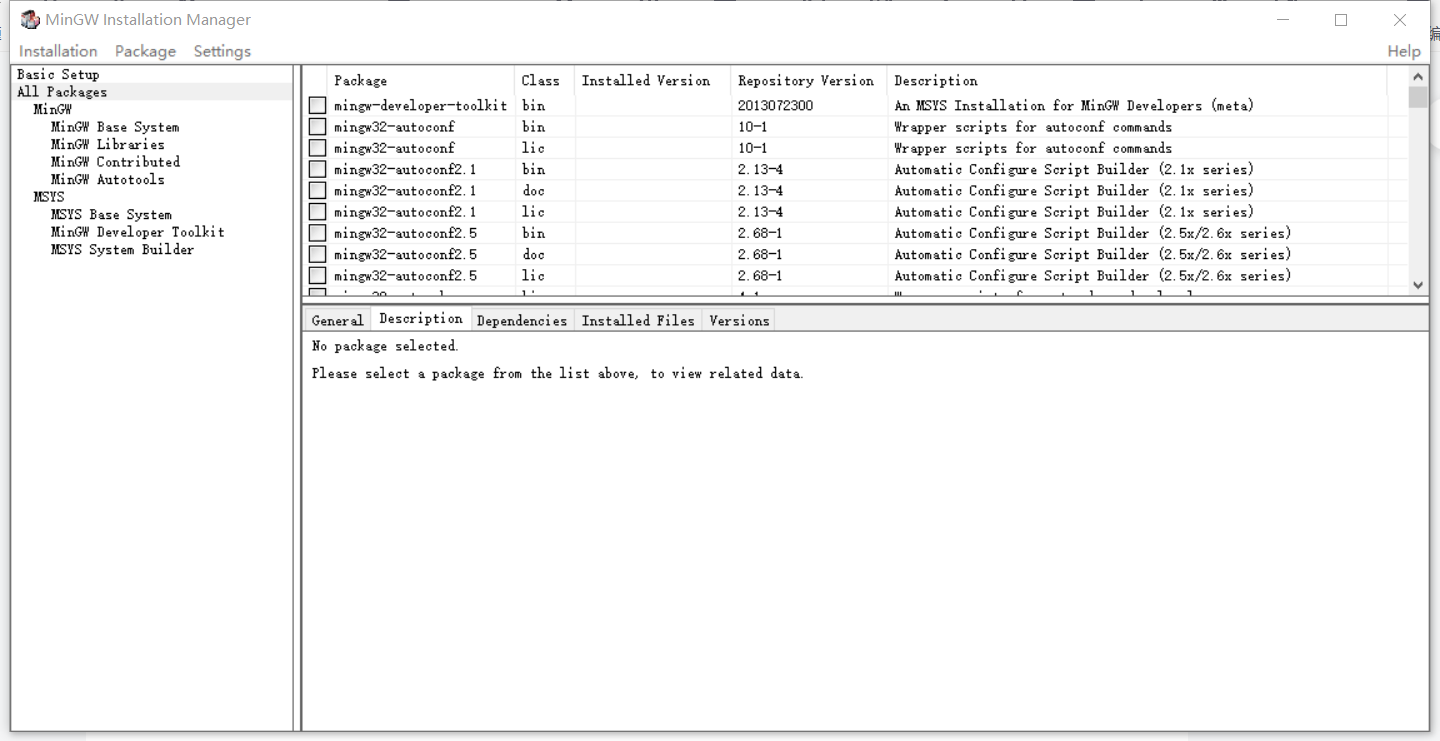Check the mingw-developer-toolkit package checkbox
Screen dimensions: 1440x741
click(316, 105)
